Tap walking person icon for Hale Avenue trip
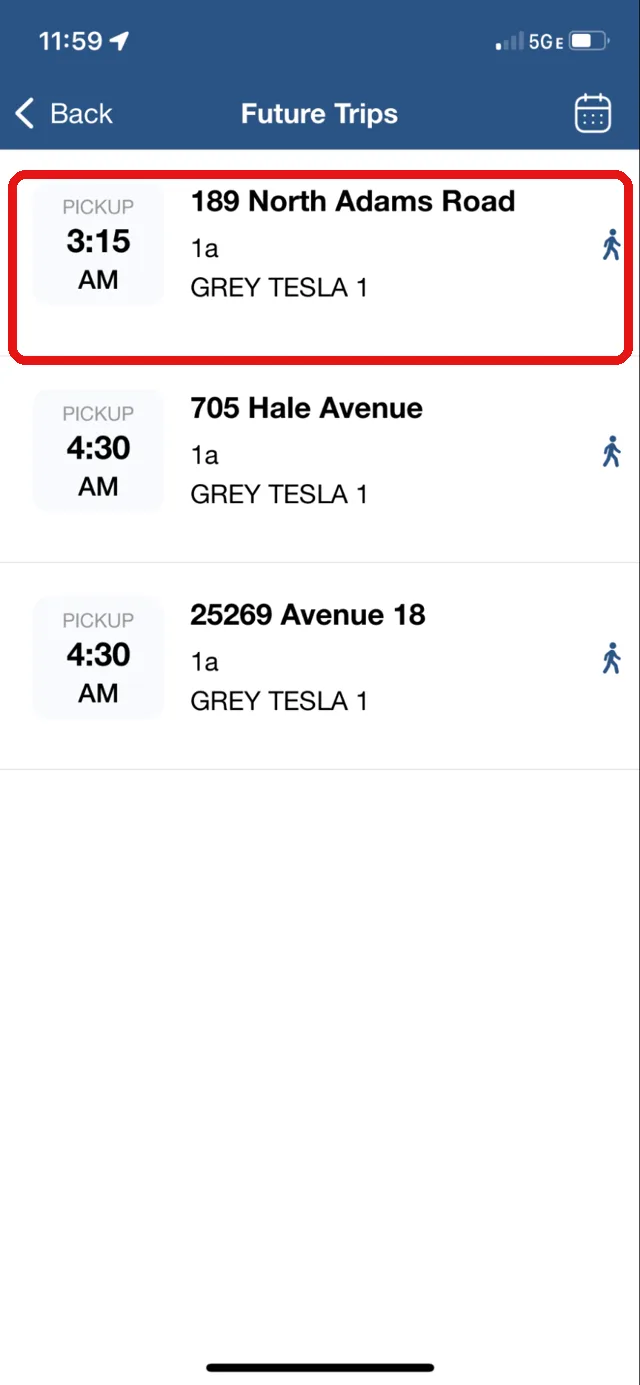This screenshot has width=640, height=1385. (612, 451)
